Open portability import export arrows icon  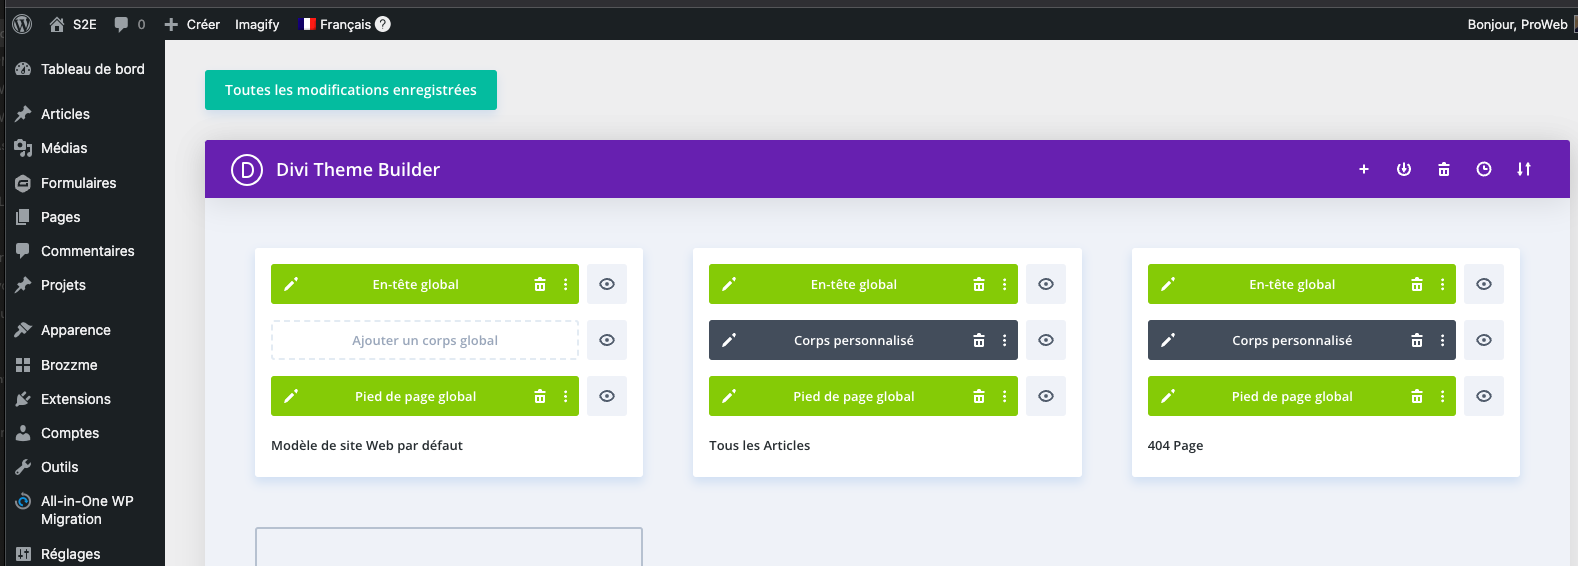pyautogui.click(x=1524, y=169)
